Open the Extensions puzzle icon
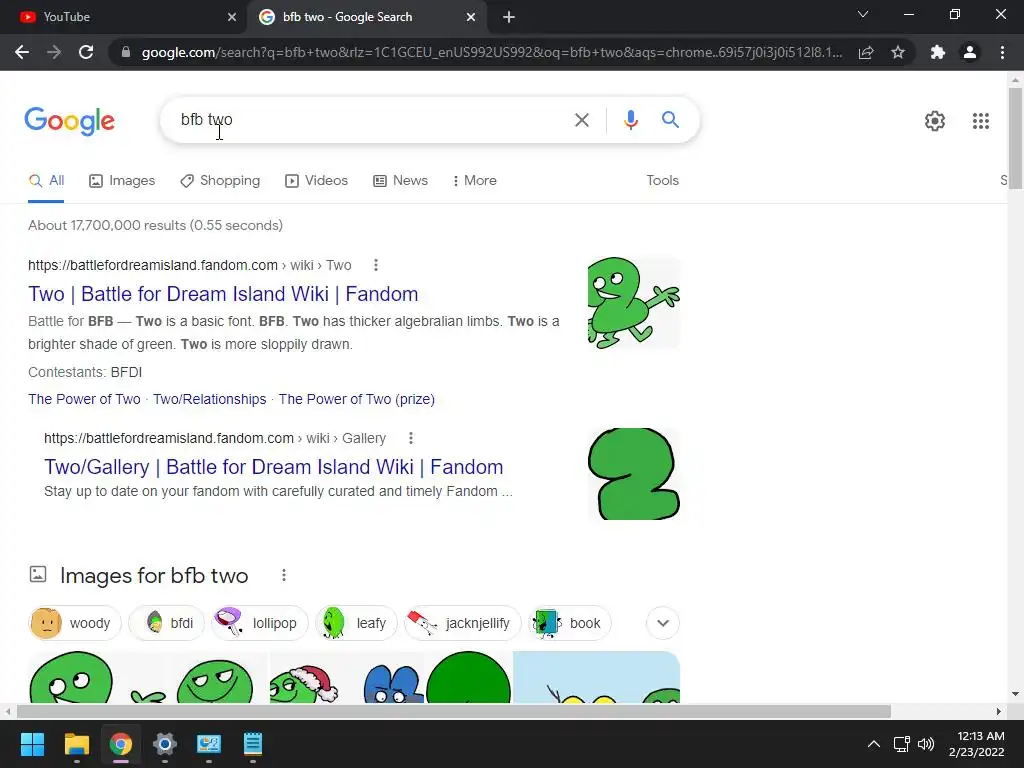This screenshot has width=1024, height=768. pos(938,52)
